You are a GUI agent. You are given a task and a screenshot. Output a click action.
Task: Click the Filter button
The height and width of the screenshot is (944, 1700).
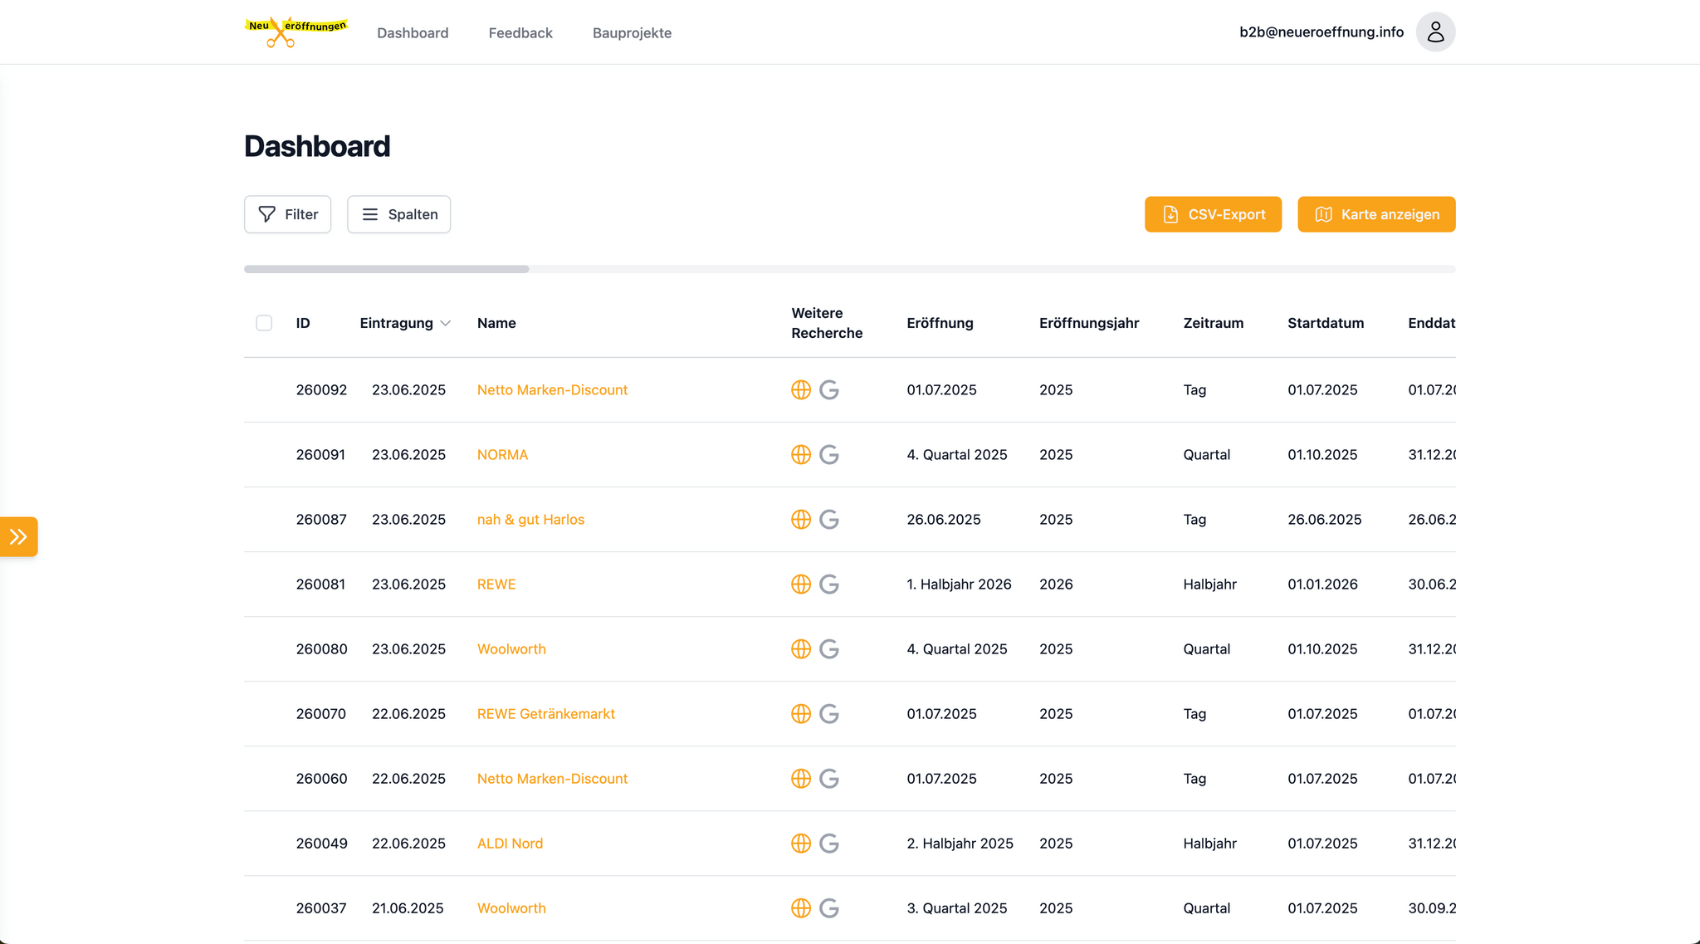coord(288,214)
